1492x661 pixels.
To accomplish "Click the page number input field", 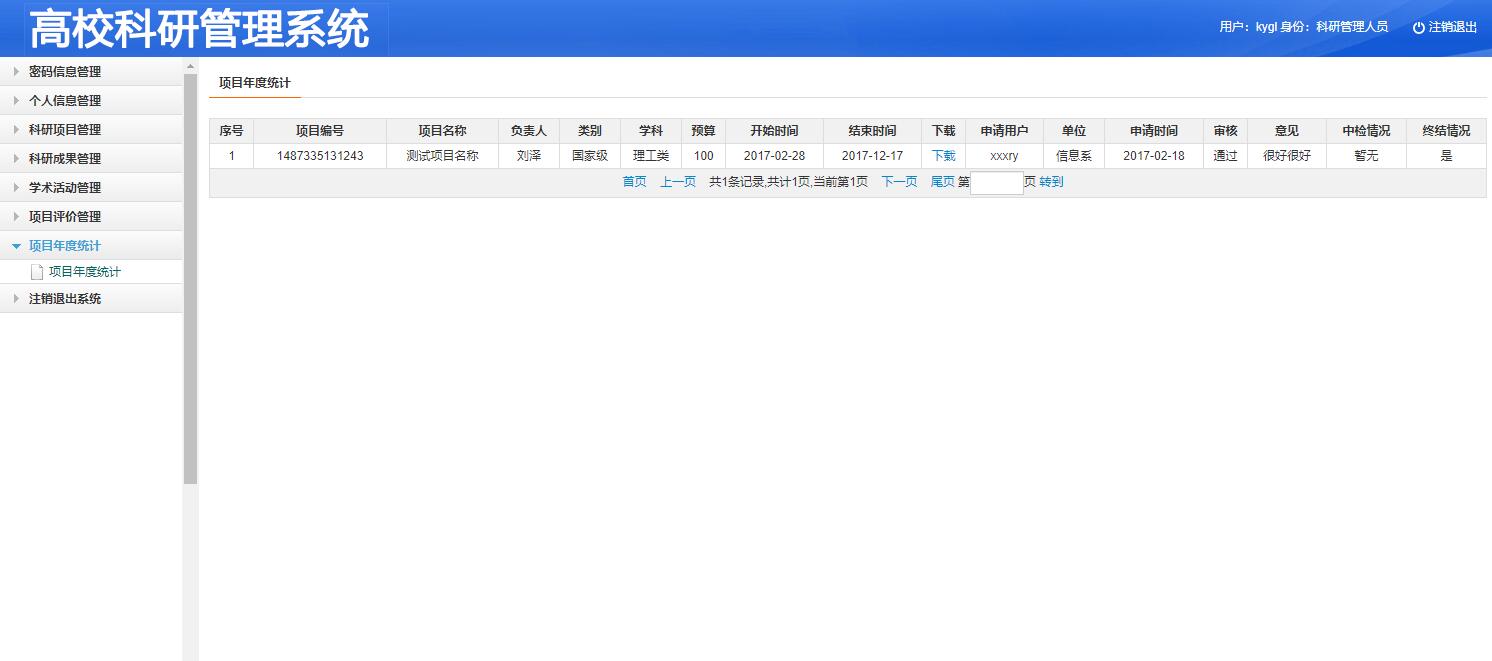I will tap(996, 183).
